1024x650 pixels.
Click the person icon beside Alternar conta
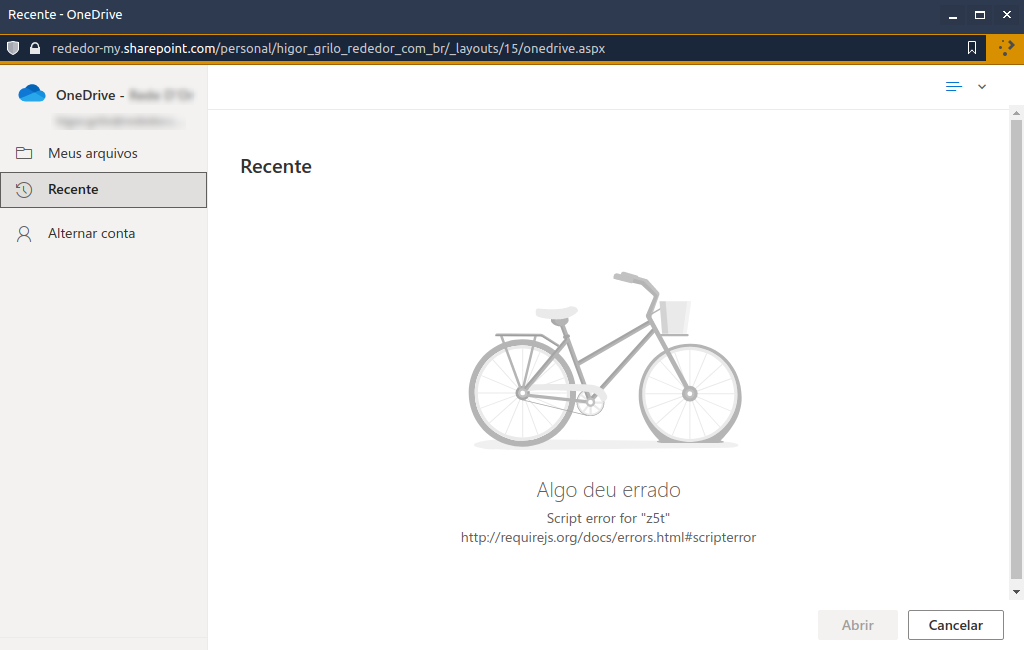[24, 234]
